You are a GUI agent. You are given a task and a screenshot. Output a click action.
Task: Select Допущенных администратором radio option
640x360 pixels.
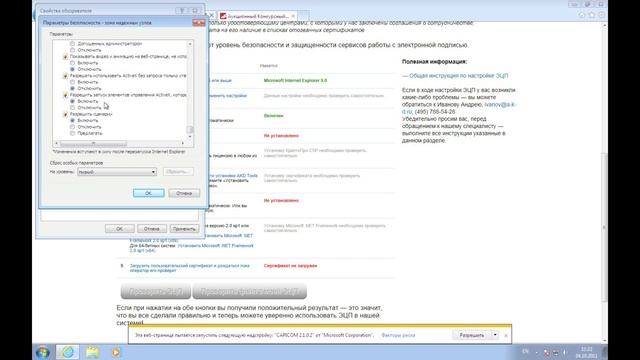pyautogui.click(x=72, y=44)
